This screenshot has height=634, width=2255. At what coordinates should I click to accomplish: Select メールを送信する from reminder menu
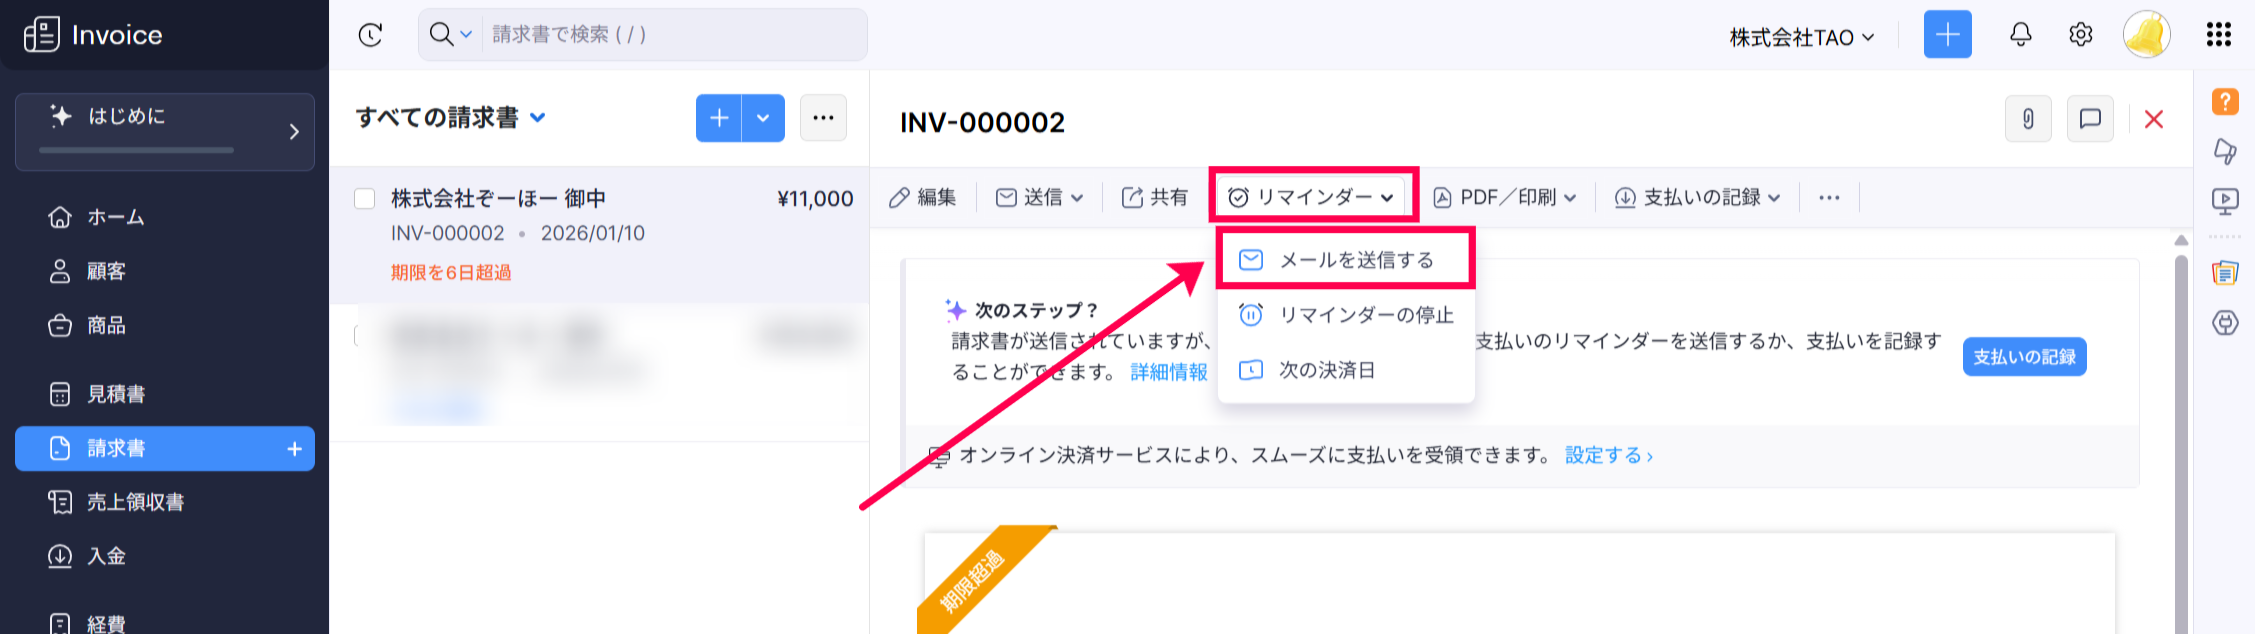tap(1345, 260)
